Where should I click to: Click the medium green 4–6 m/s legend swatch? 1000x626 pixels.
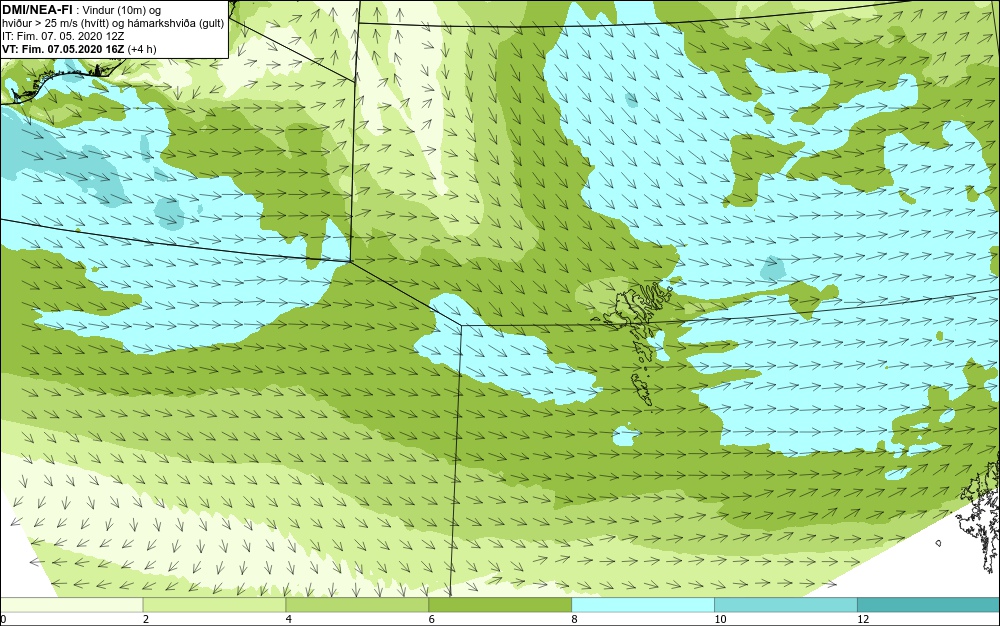pyautogui.click(x=357, y=605)
